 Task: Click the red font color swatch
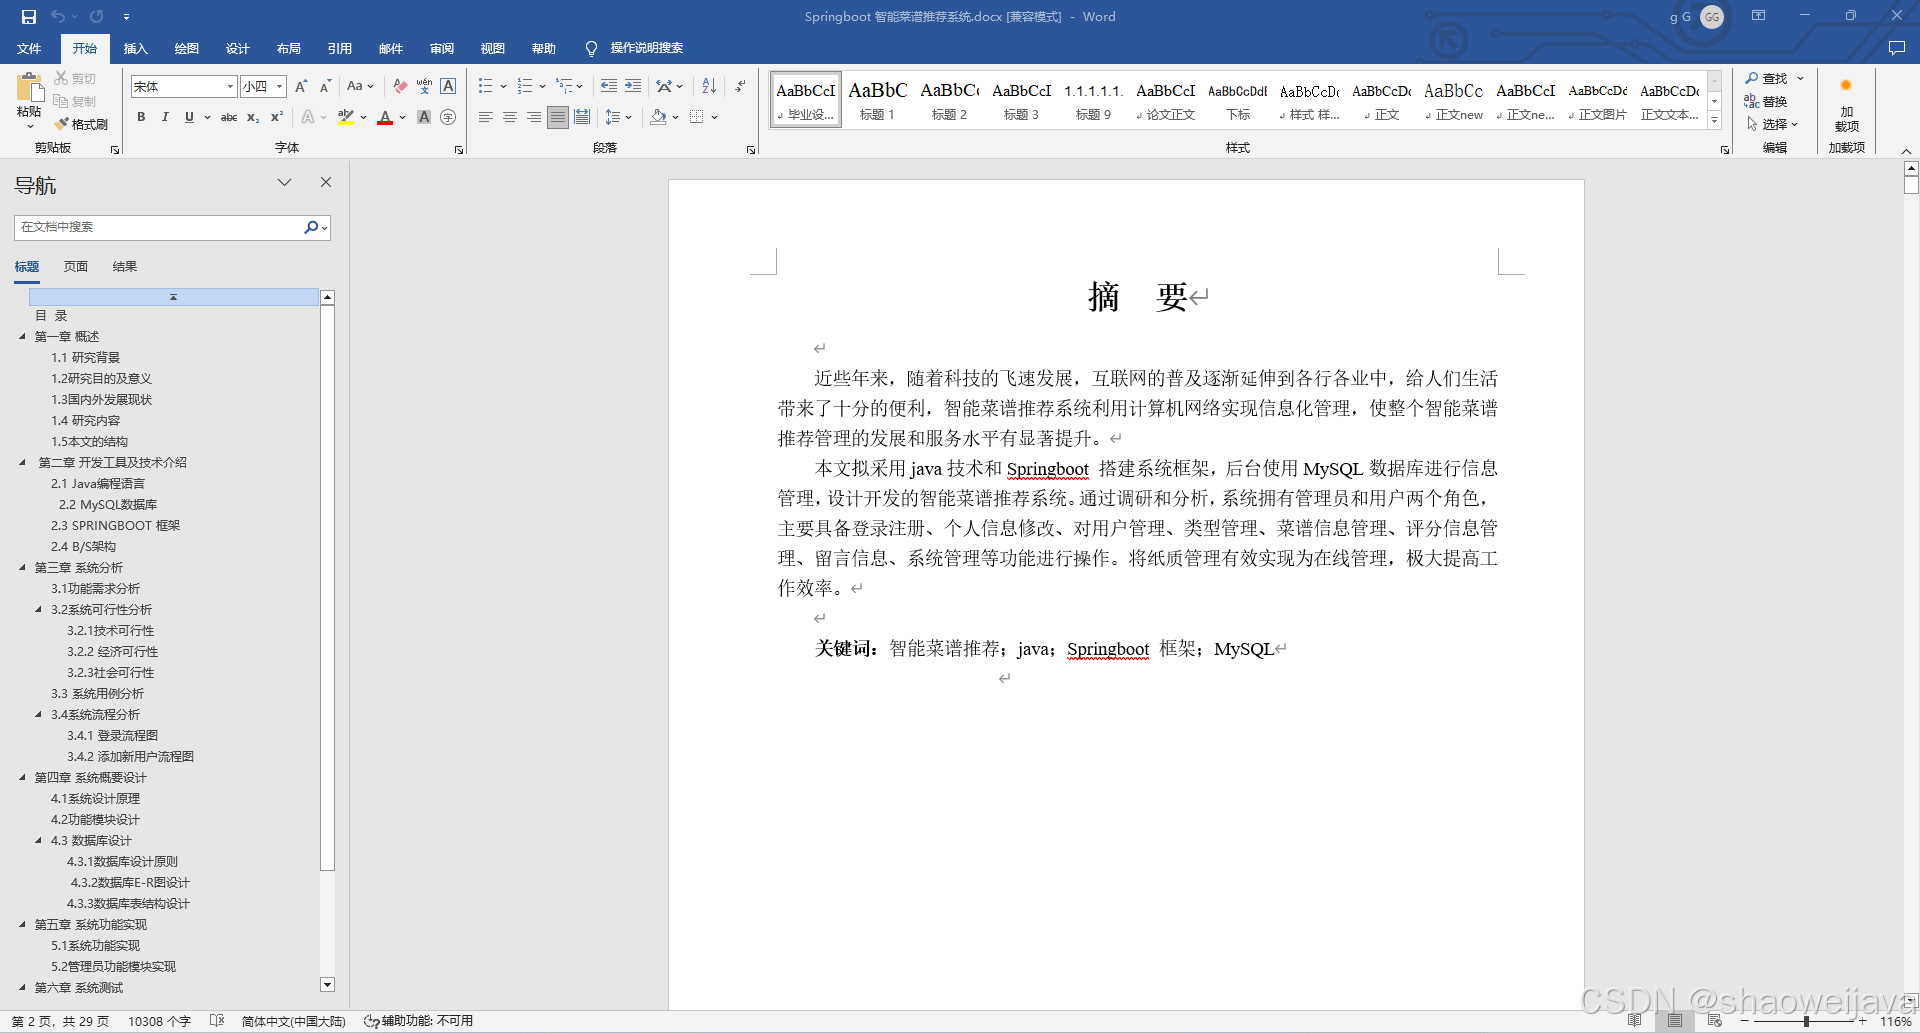click(x=385, y=117)
